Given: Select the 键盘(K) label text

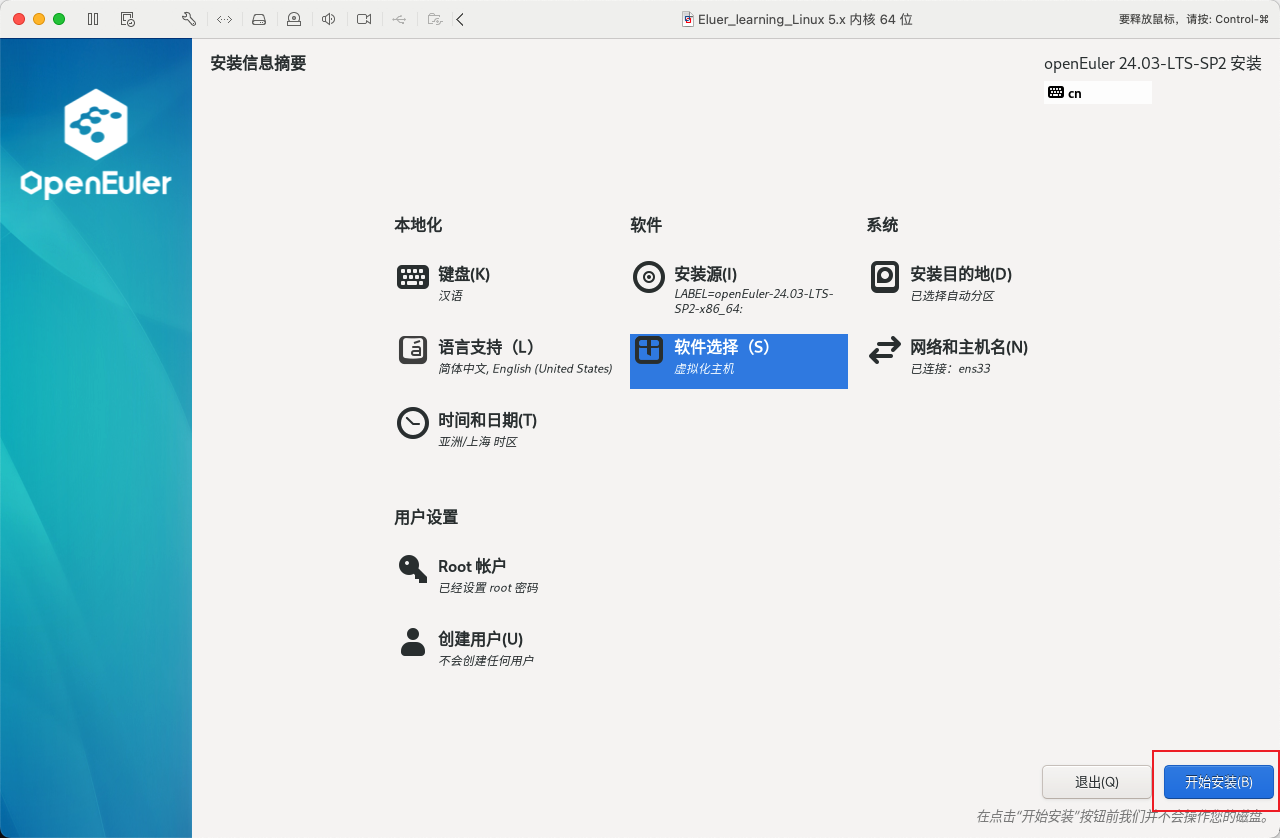Looking at the screenshot, I should point(464,274).
